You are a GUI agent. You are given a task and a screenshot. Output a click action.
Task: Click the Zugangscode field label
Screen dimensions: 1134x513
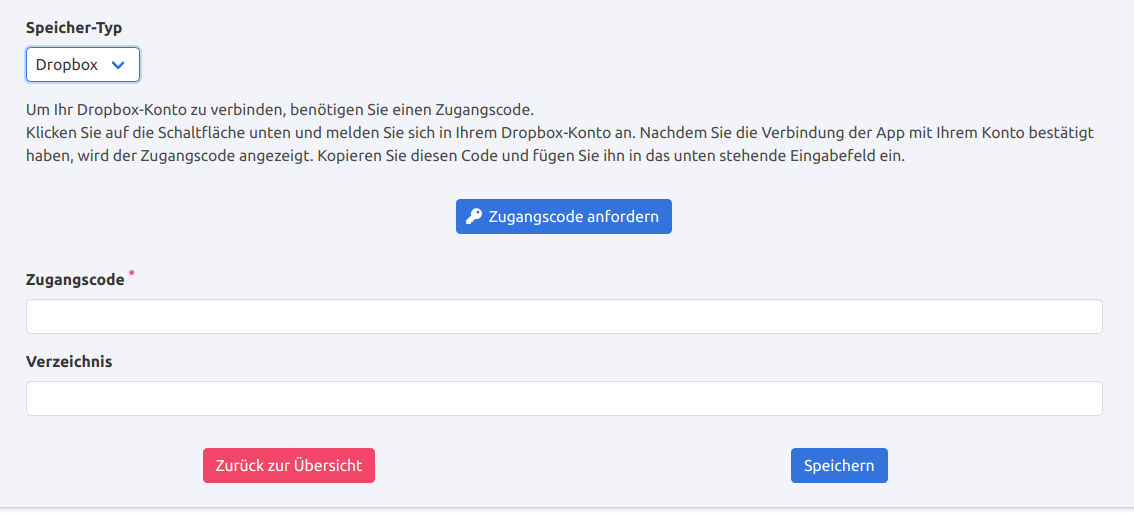(75, 280)
